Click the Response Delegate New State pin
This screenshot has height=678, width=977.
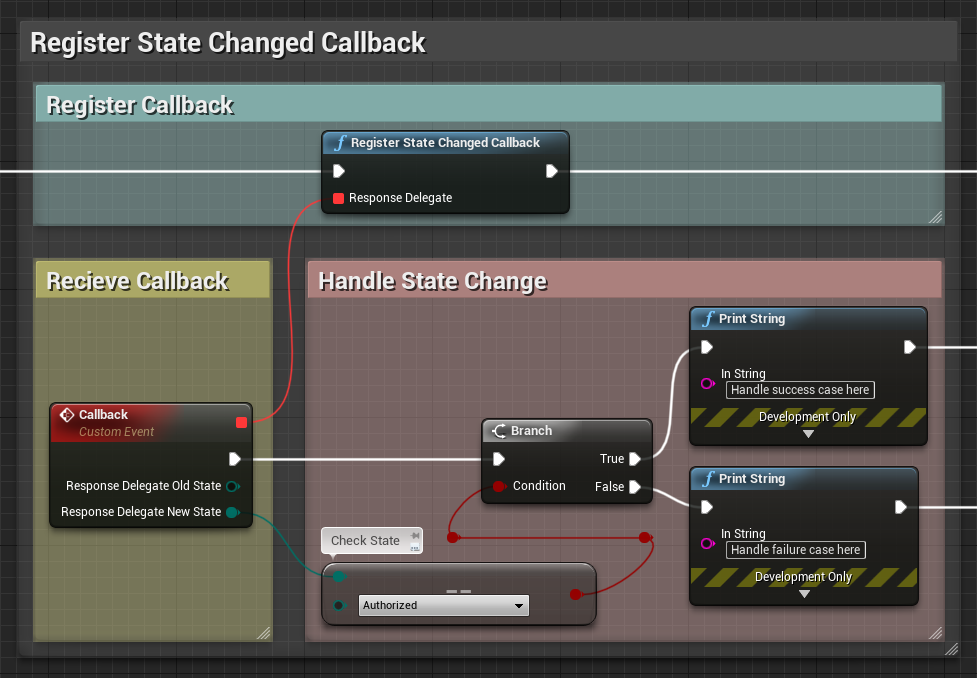click(x=232, y=512)
